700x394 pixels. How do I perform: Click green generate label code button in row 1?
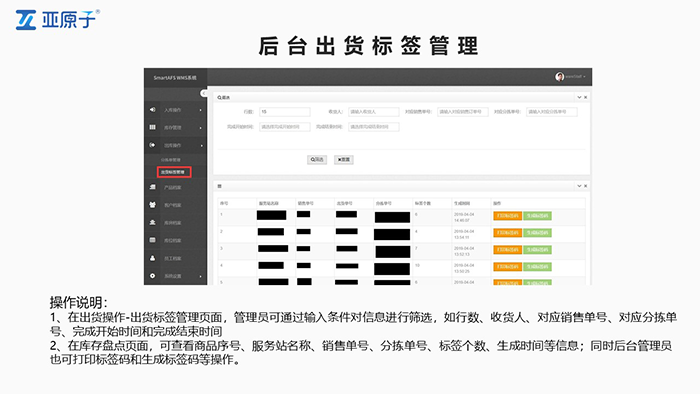point(537,216)
